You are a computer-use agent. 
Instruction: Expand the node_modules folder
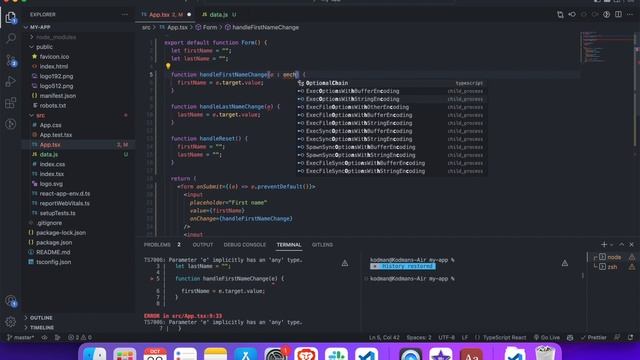point(56,37)
